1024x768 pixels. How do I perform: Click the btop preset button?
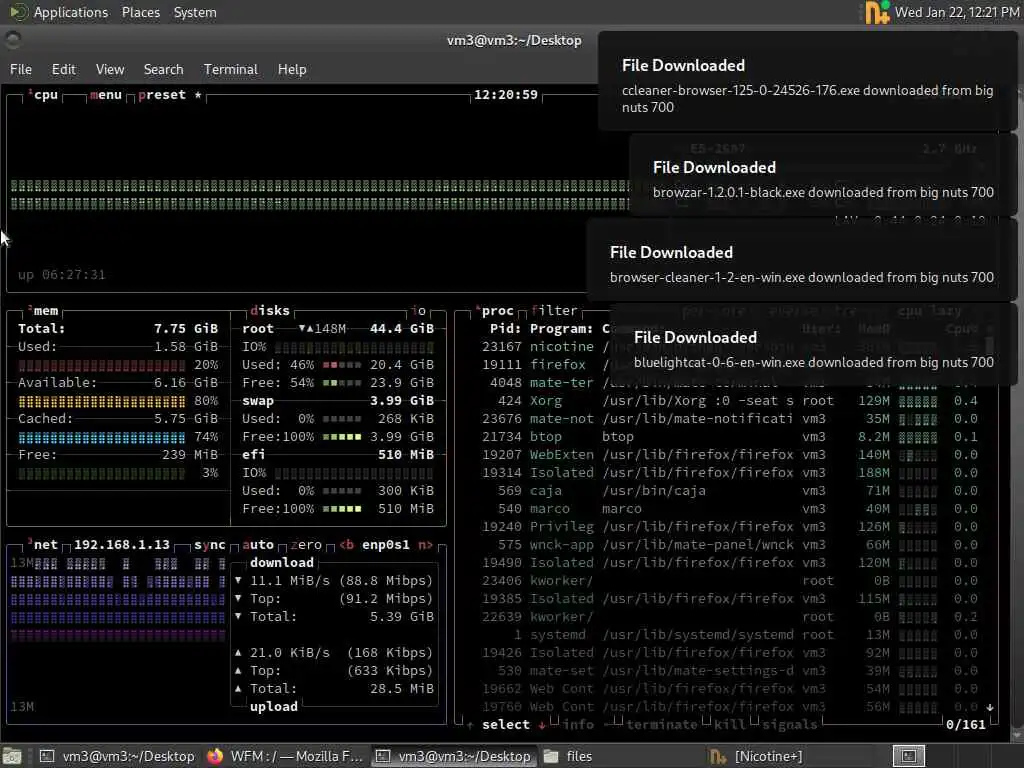point(162,95)
